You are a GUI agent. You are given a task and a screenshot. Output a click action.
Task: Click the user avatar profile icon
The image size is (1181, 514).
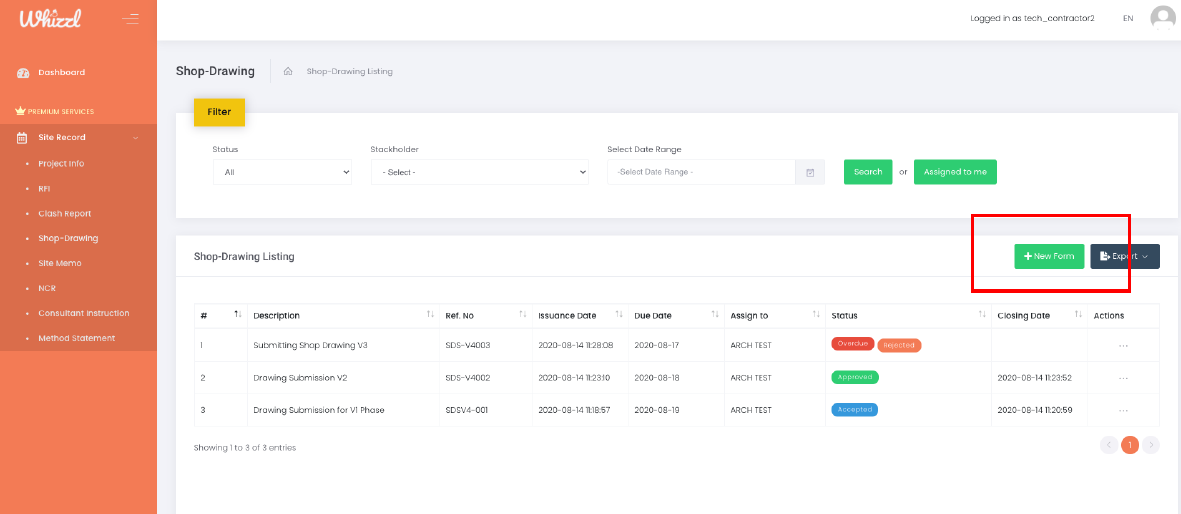(1162, 17)
